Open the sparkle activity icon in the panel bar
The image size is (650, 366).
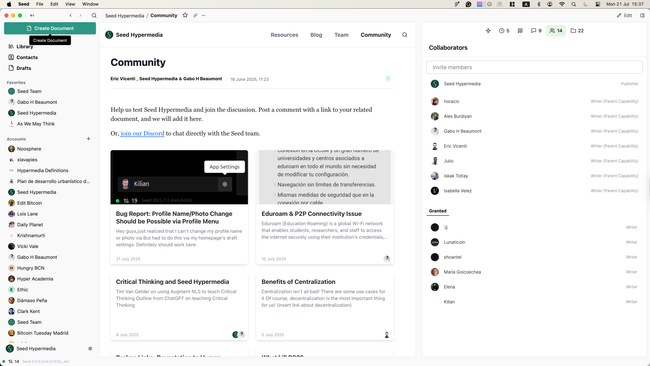pyautogui.click(x=488, y=31)
